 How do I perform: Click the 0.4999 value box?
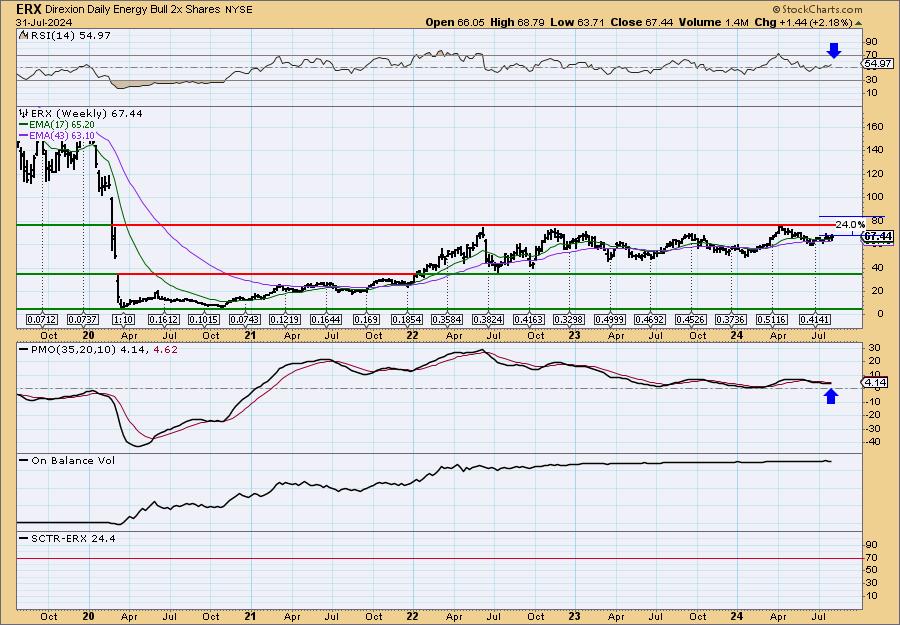point(610,319)
